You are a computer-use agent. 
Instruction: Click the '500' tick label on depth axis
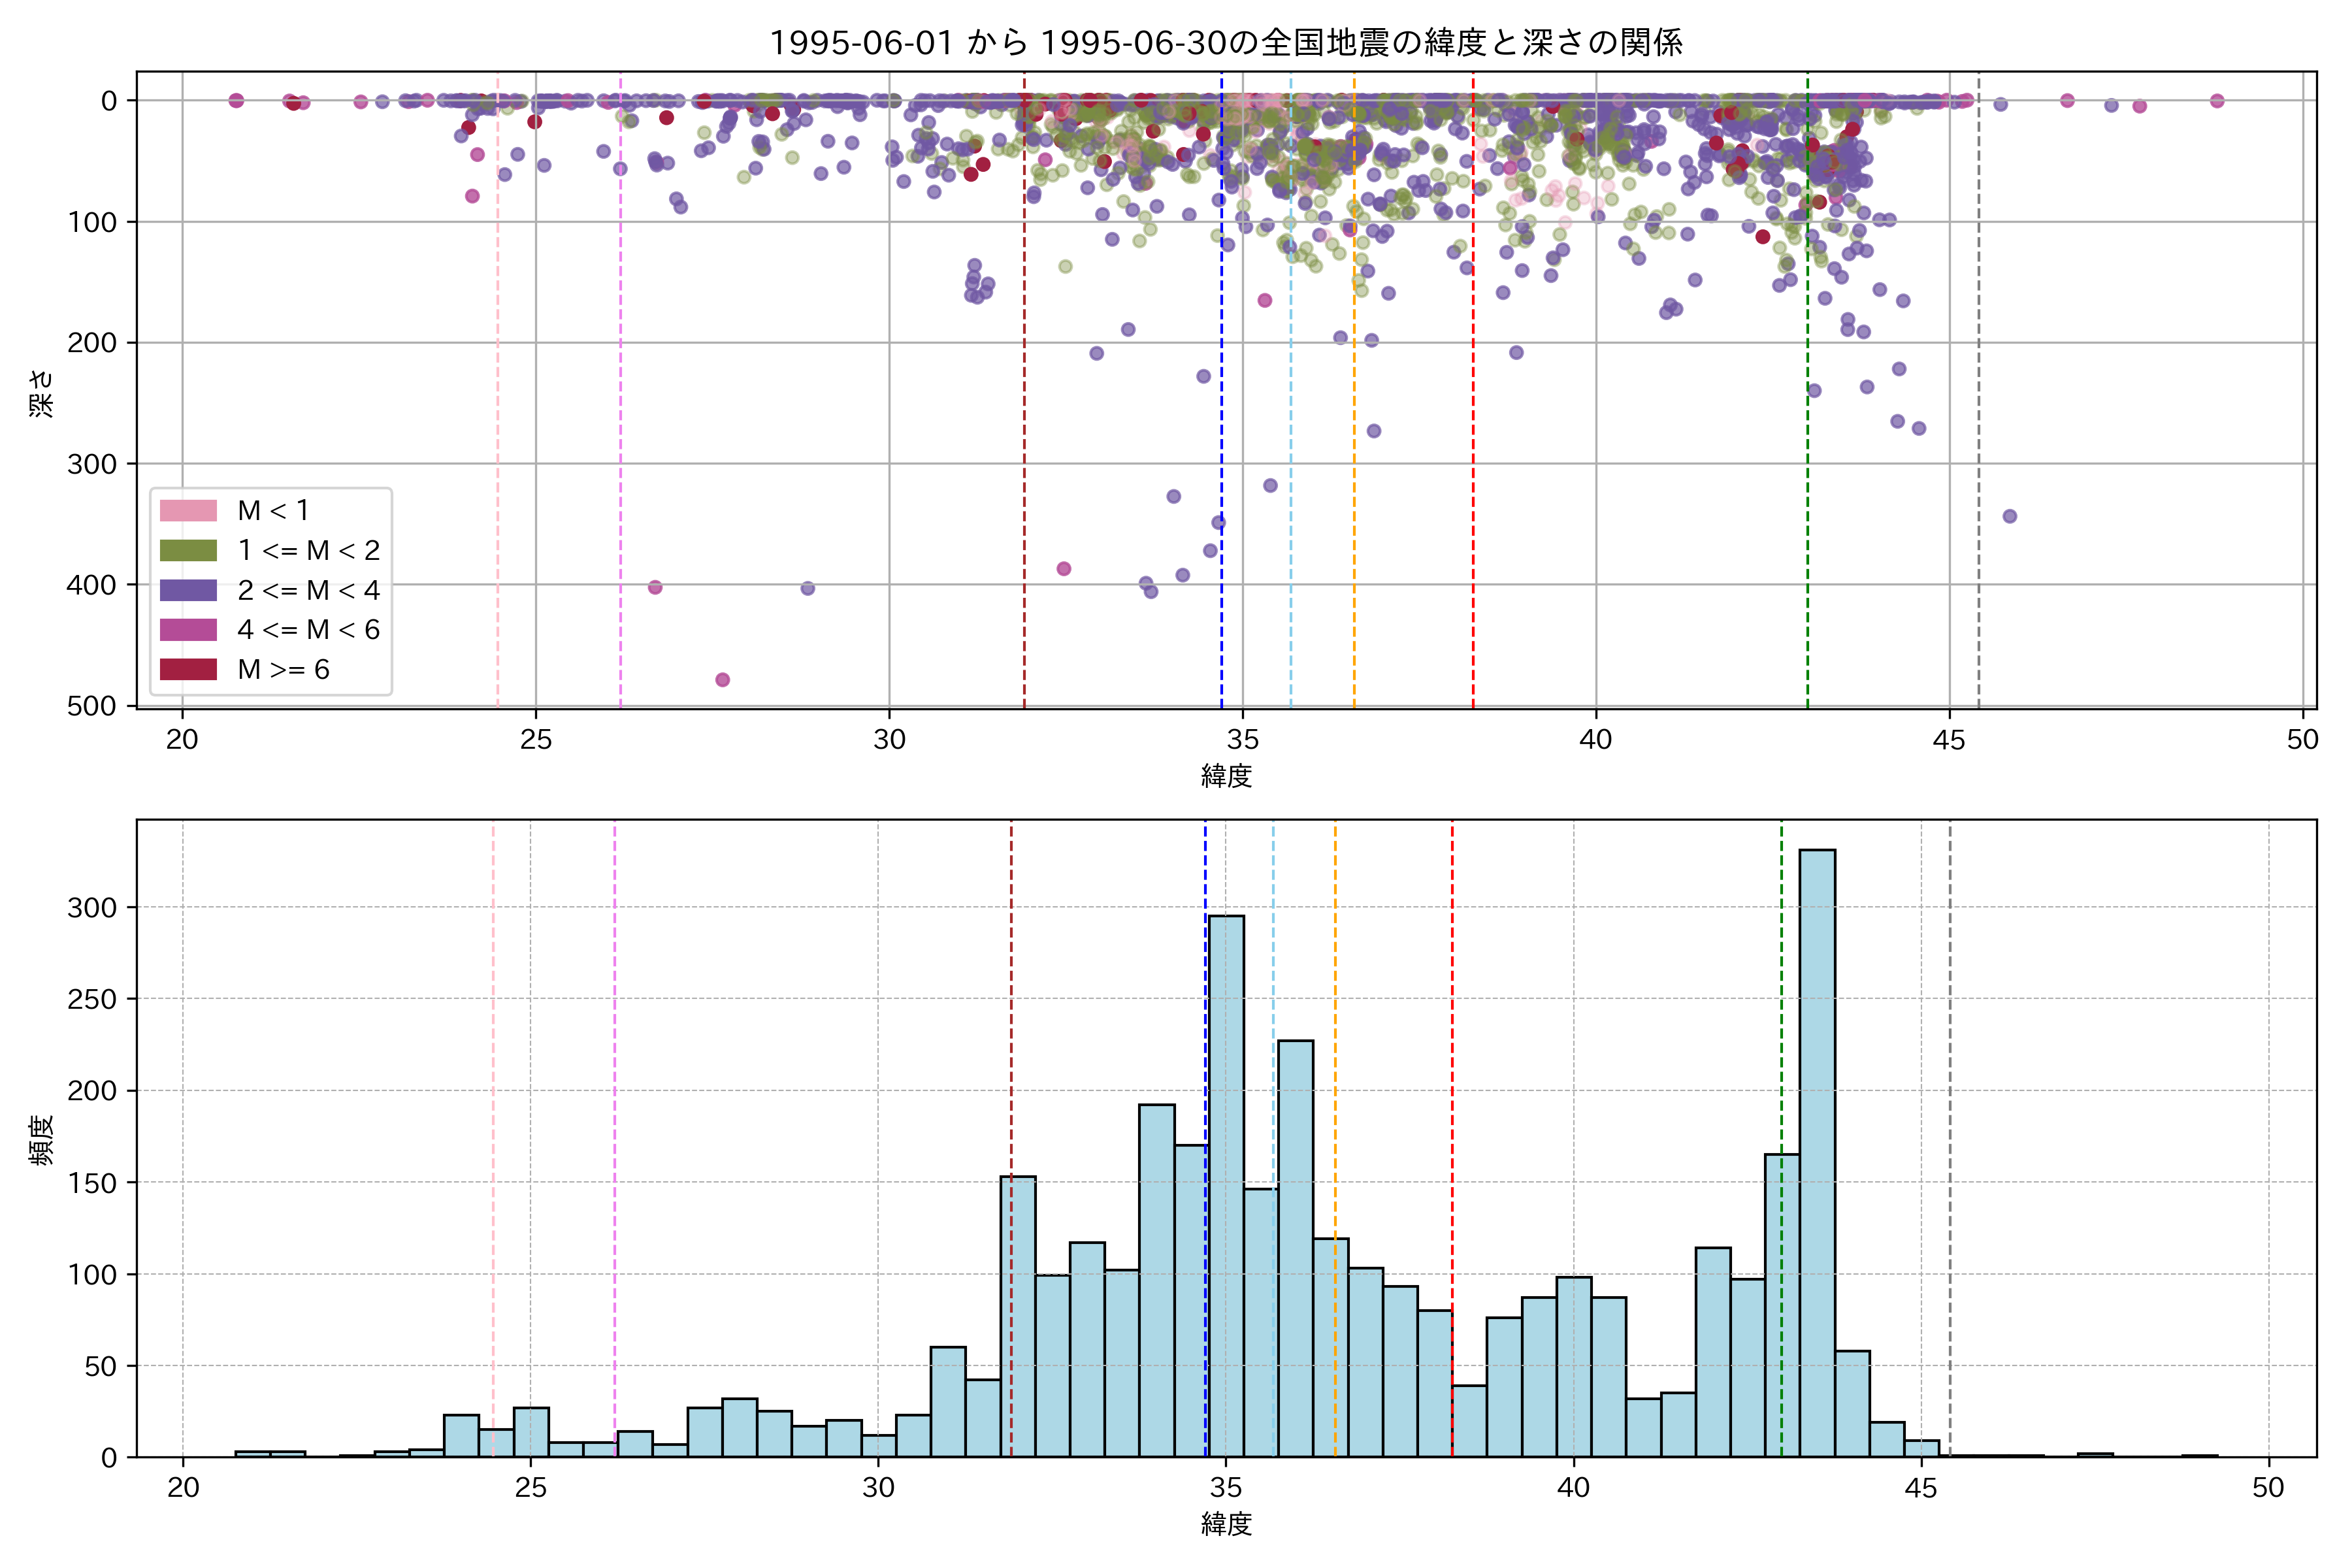[92, 706]
